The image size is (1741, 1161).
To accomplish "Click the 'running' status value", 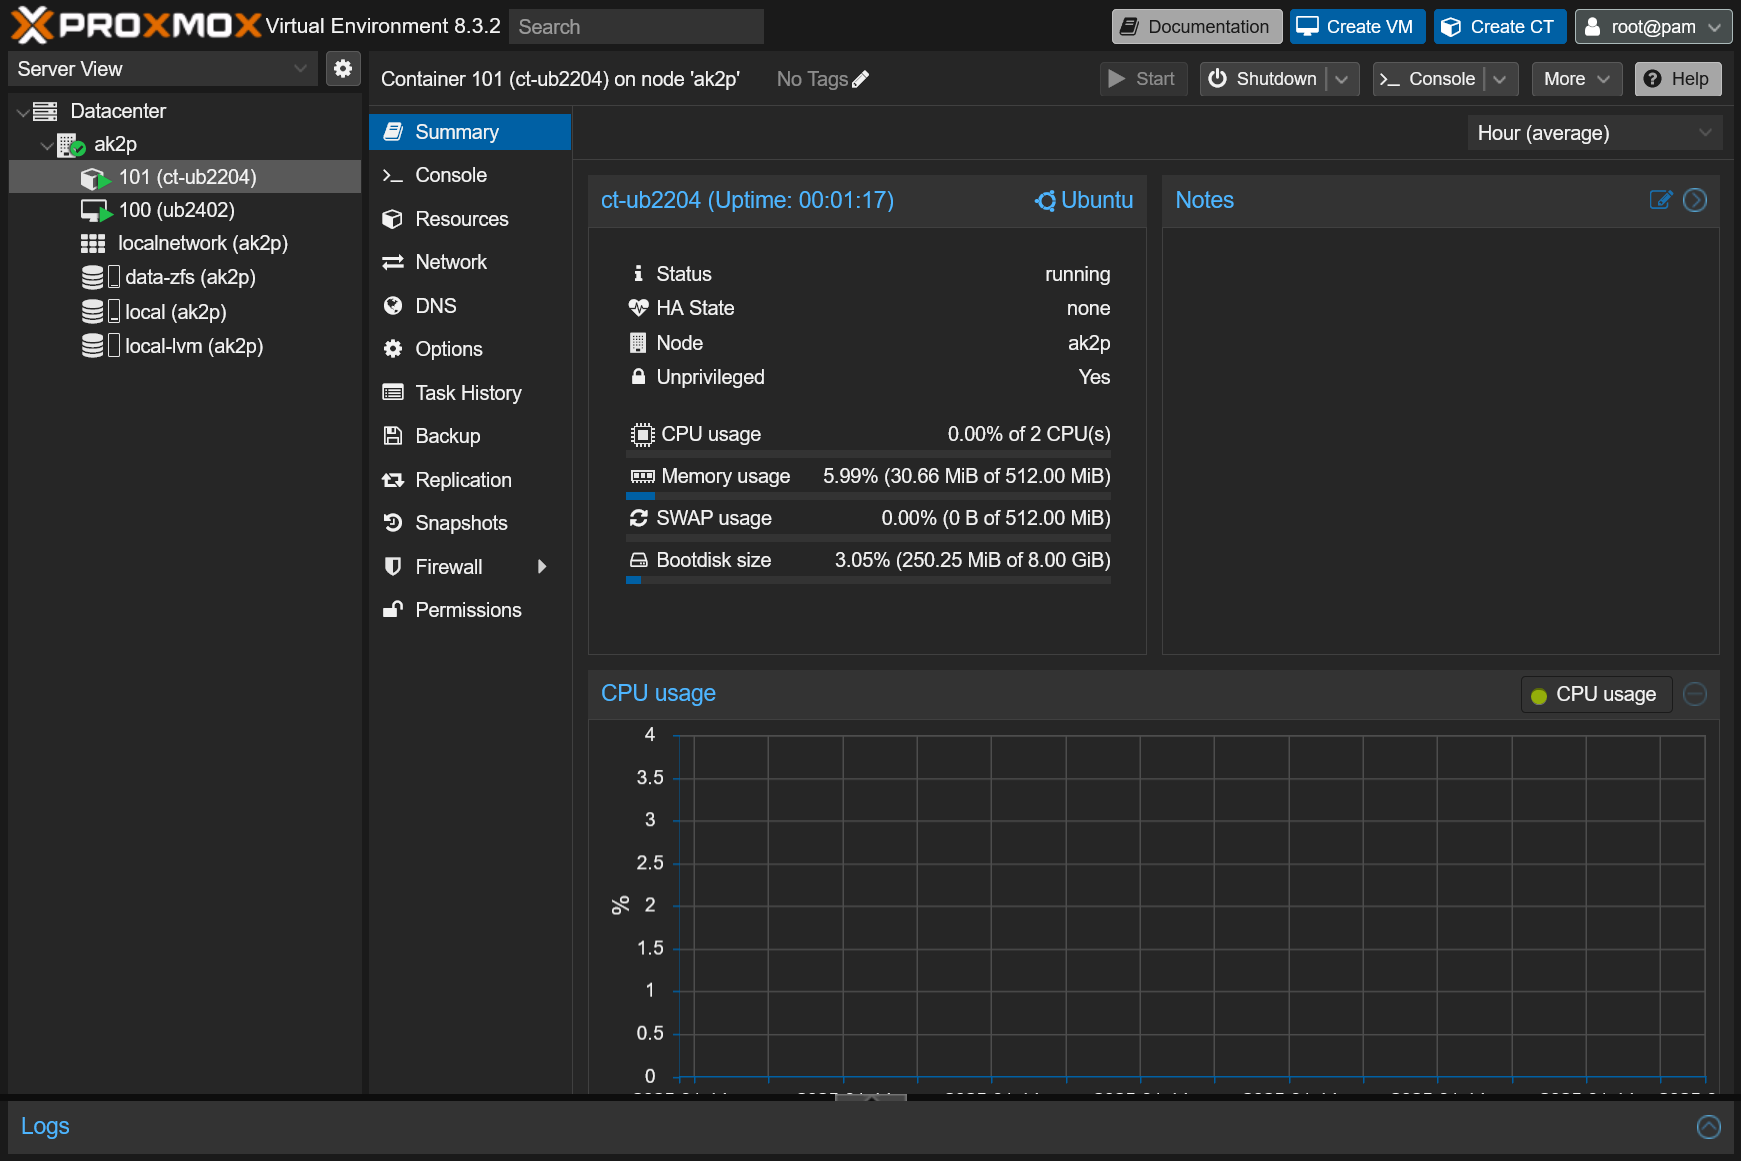I will point(1077,274).
